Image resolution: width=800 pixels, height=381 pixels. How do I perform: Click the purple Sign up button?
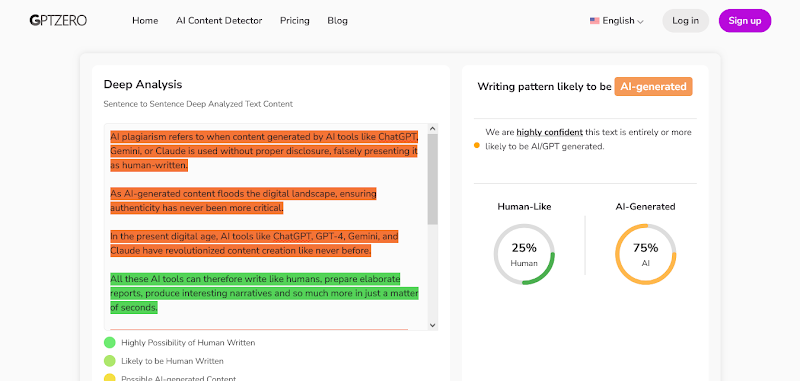click(x=745, y=21)
